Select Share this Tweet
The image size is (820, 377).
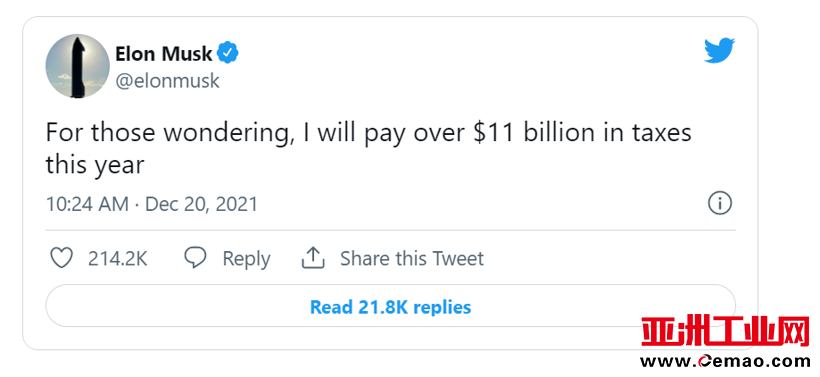tap(412, 259)
